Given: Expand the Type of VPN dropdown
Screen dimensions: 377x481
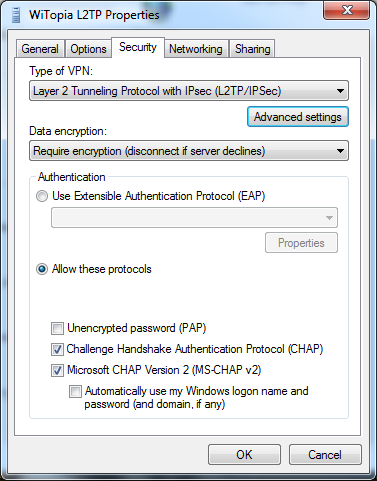Looking at the screenshot, I should [x=189, y=91].
